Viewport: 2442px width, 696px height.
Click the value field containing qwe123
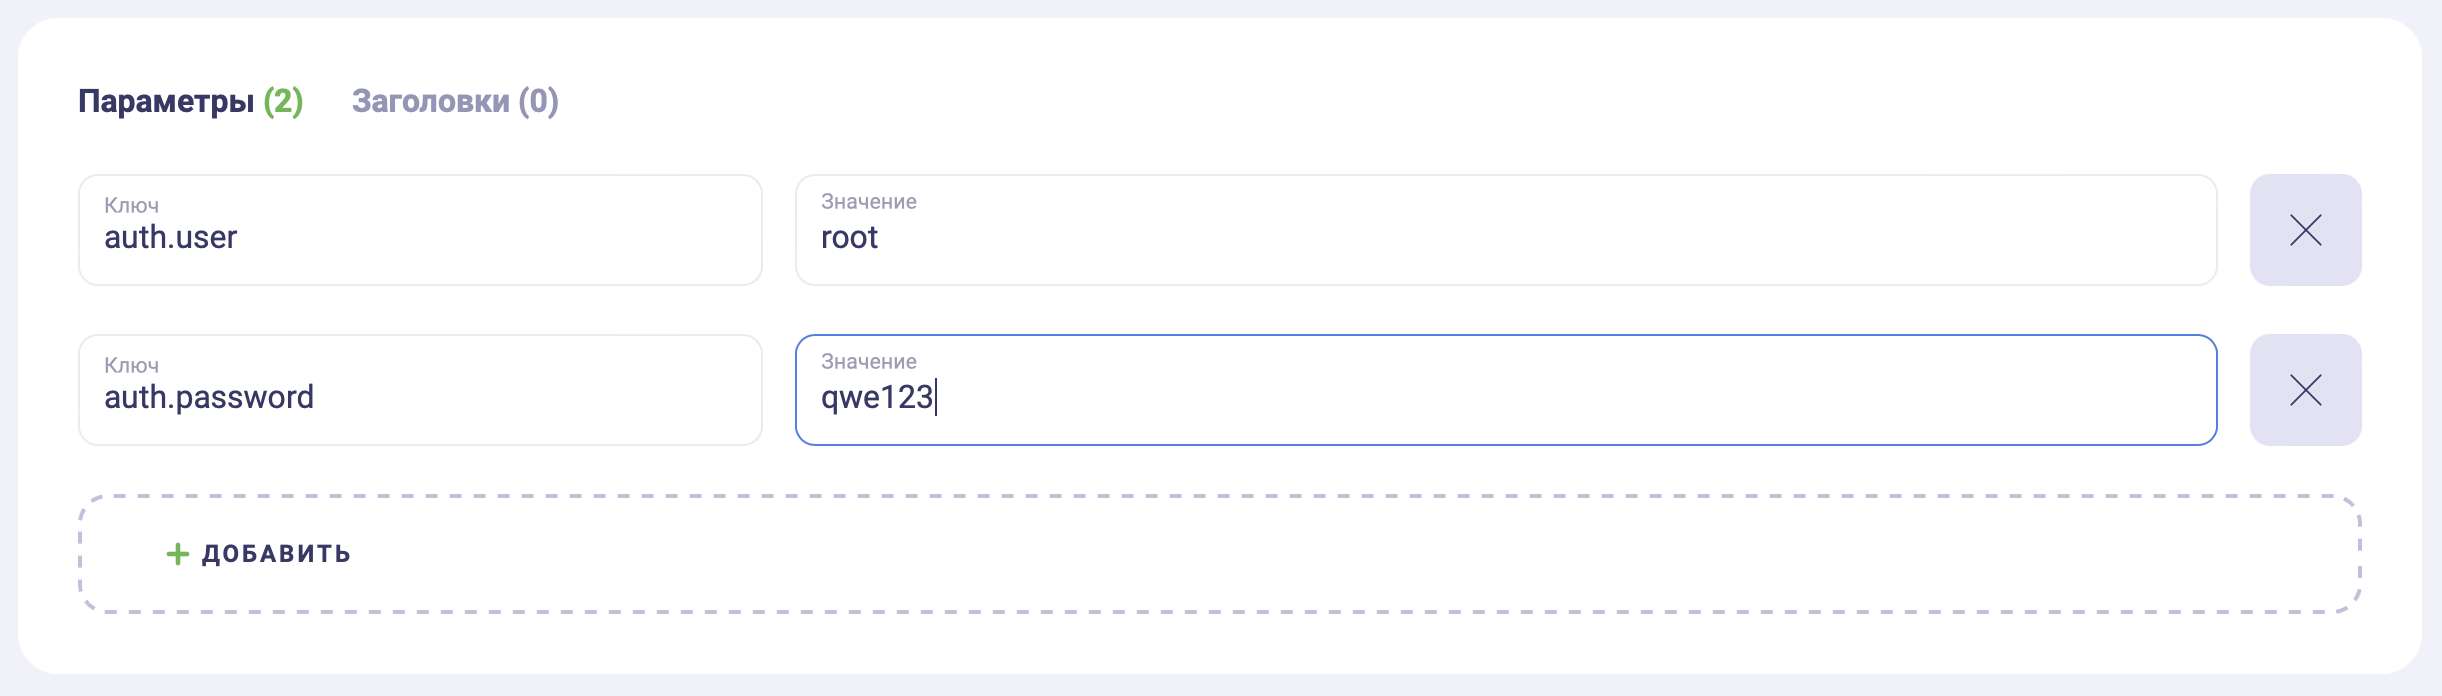tap(1506, 390)
